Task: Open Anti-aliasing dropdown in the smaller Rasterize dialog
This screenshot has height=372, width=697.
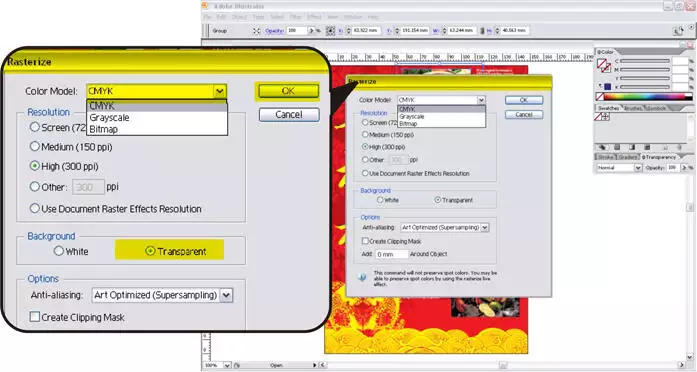Action: 445,227
